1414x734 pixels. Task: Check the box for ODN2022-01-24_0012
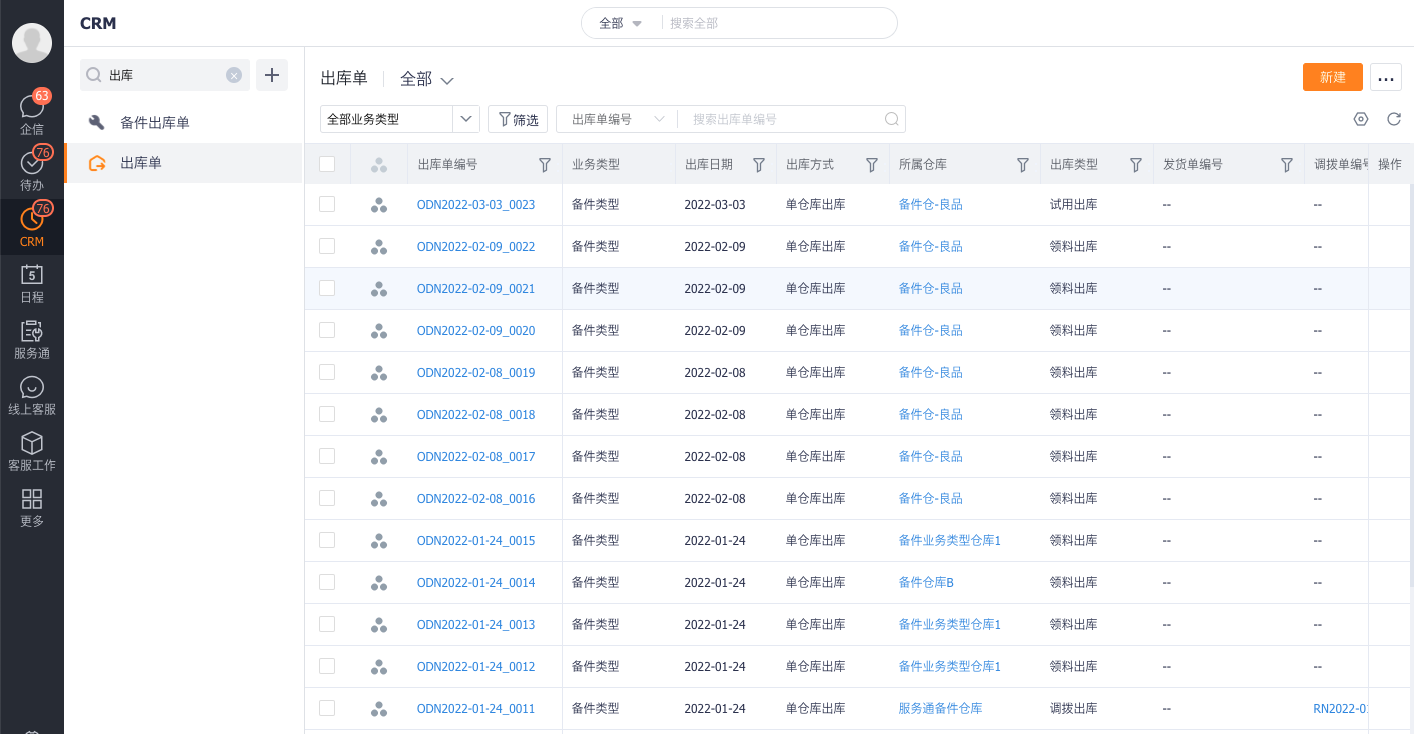pyautogui.click(x=327, y=666)
